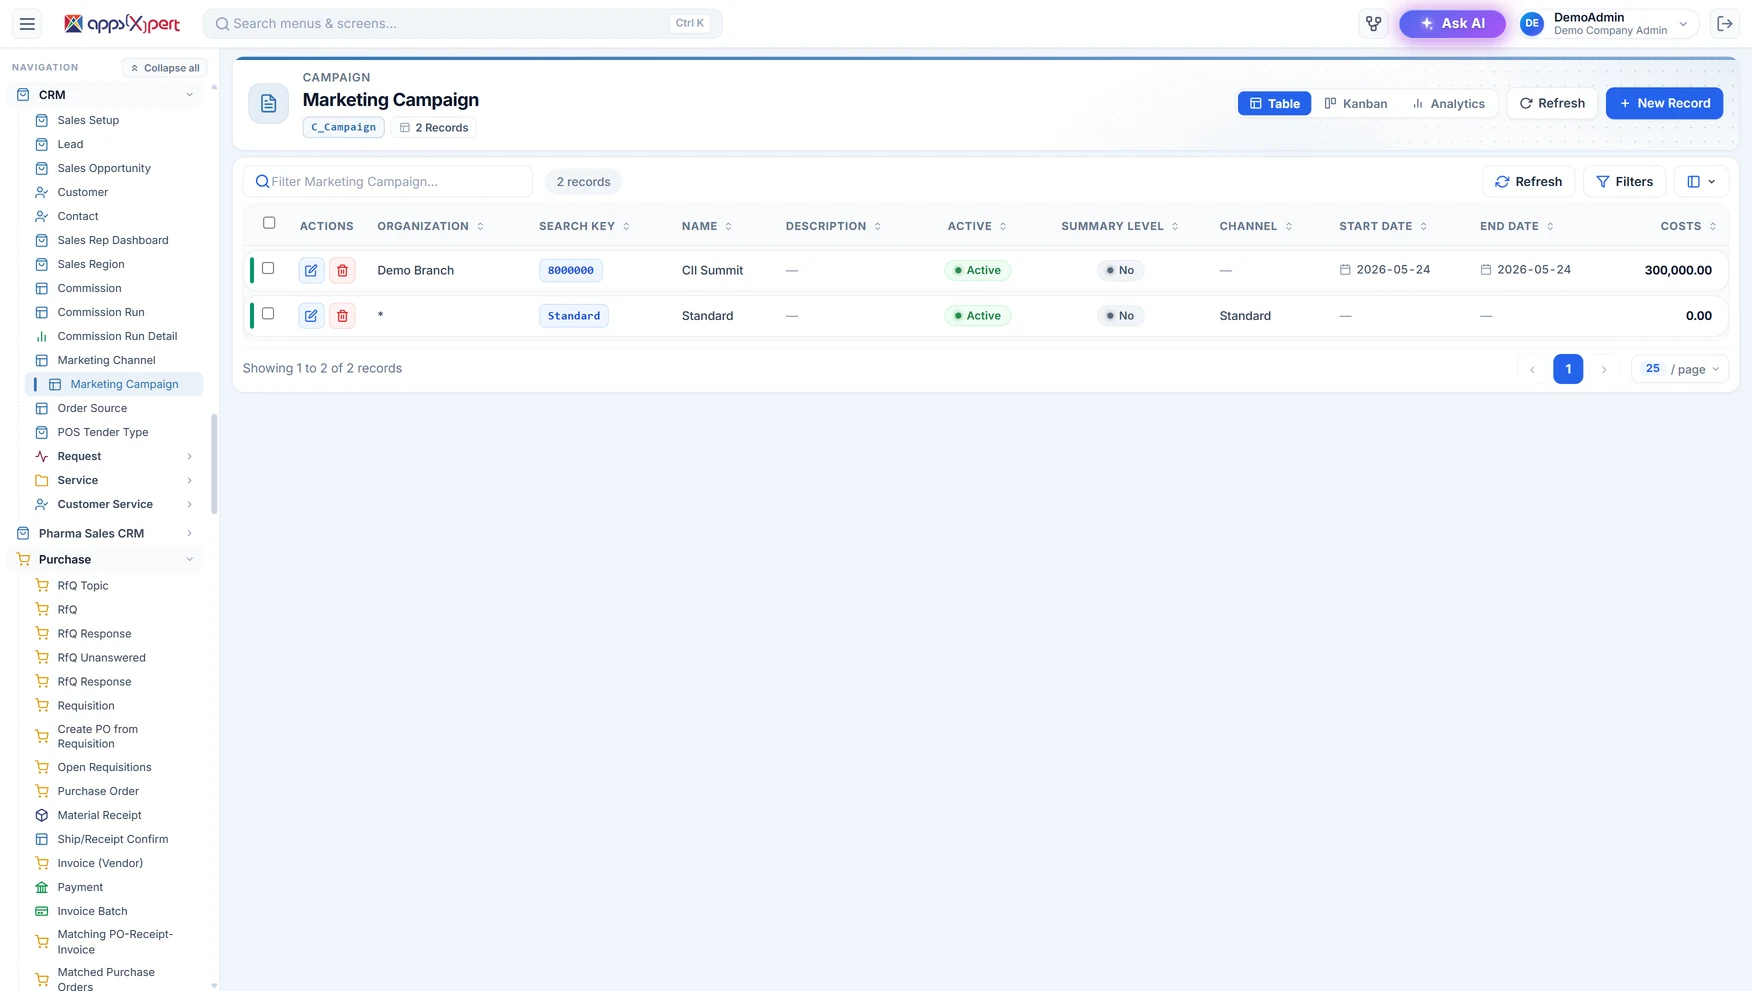This screenshot has height=991, width=1752.
Task: Sort by Costs column
Action: click(x=1688, y=226)
